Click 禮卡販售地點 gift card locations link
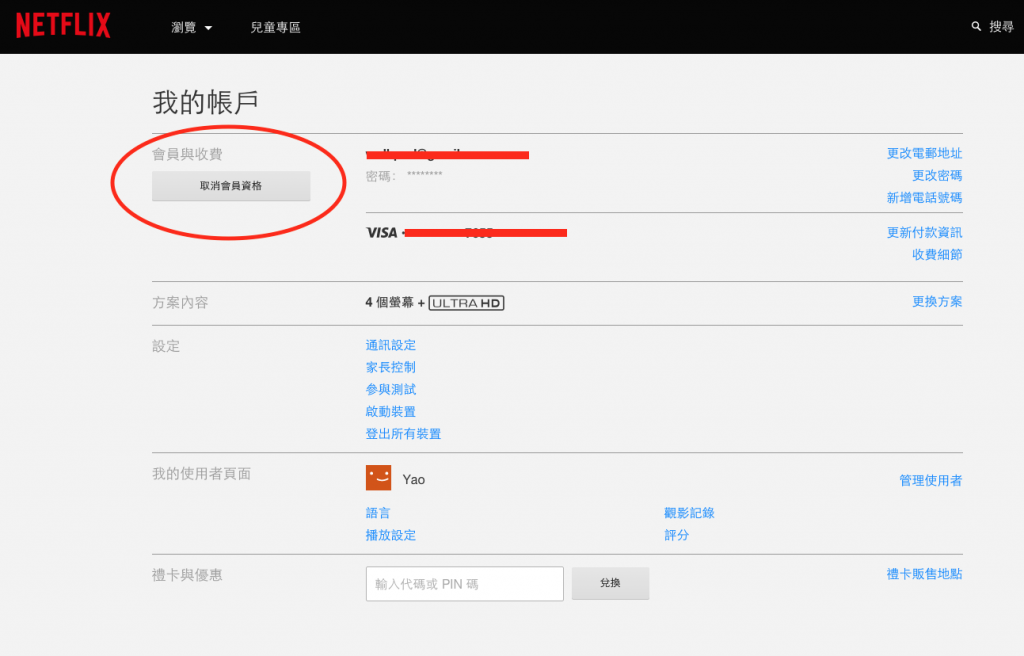Screen dimensions: 1024x656 (924, 574)
